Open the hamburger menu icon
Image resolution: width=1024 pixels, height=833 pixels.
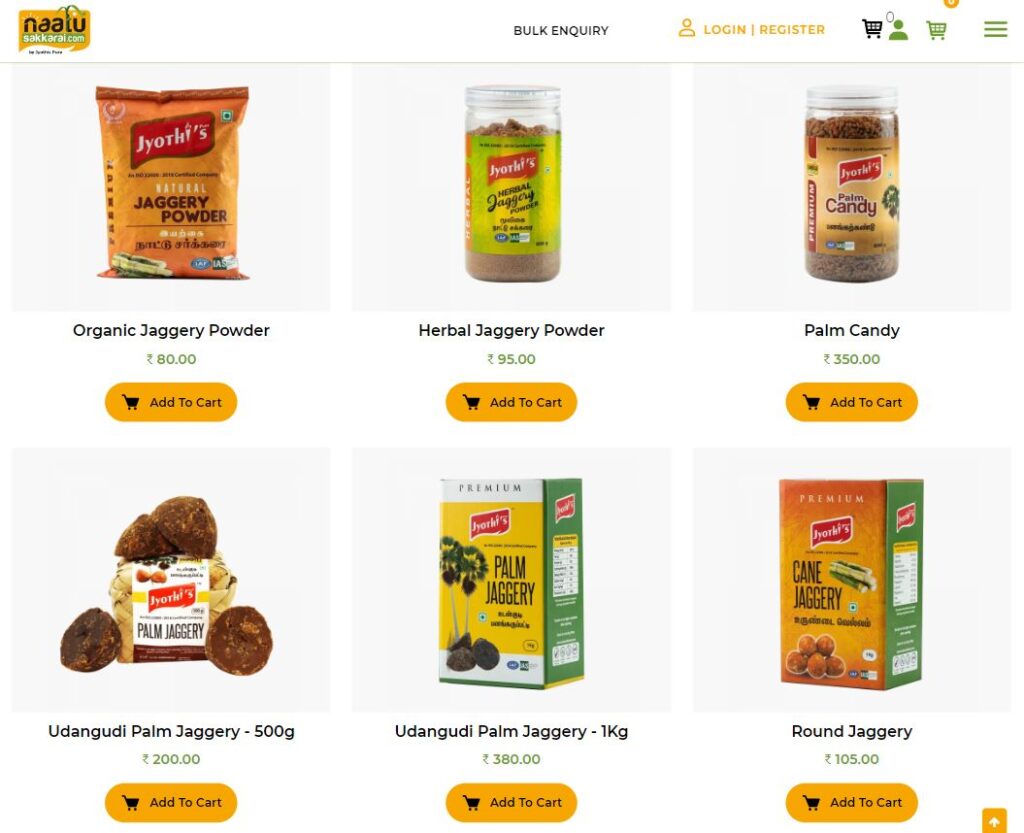(995, 29)
